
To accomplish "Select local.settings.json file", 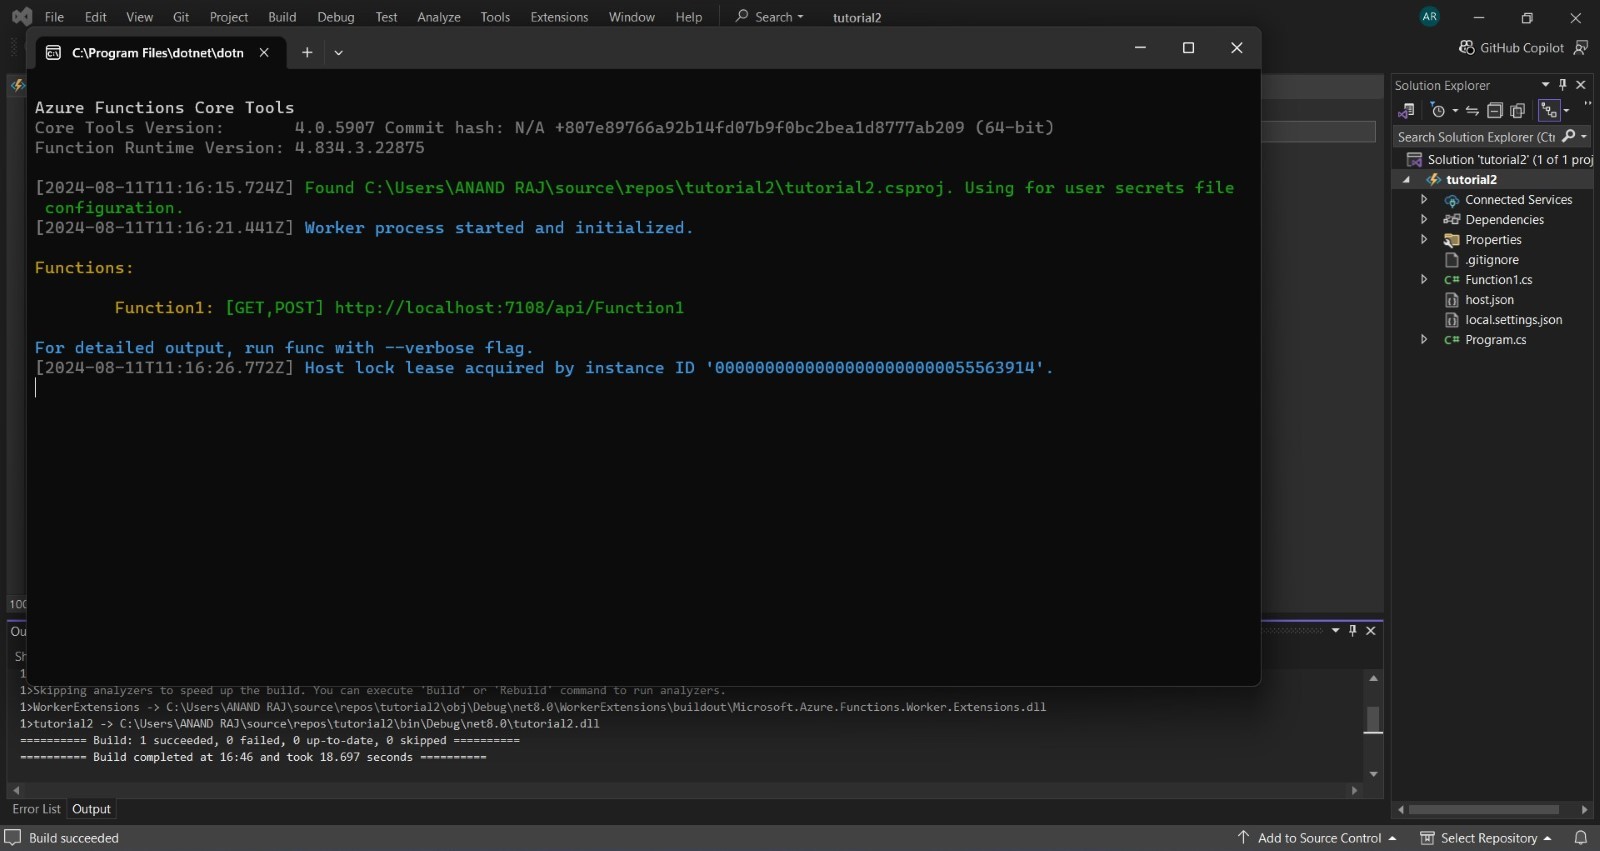I will click(x=1513, y=320).
